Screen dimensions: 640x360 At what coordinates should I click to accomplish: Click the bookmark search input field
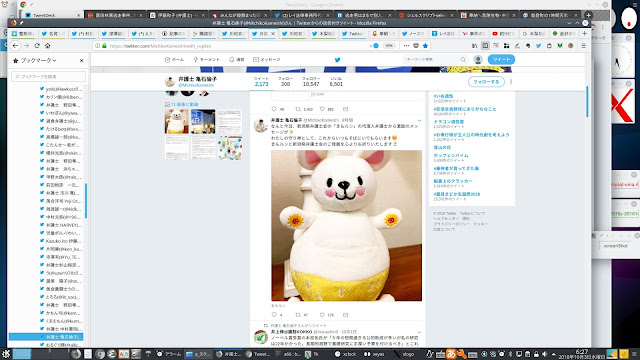point(49,76)
